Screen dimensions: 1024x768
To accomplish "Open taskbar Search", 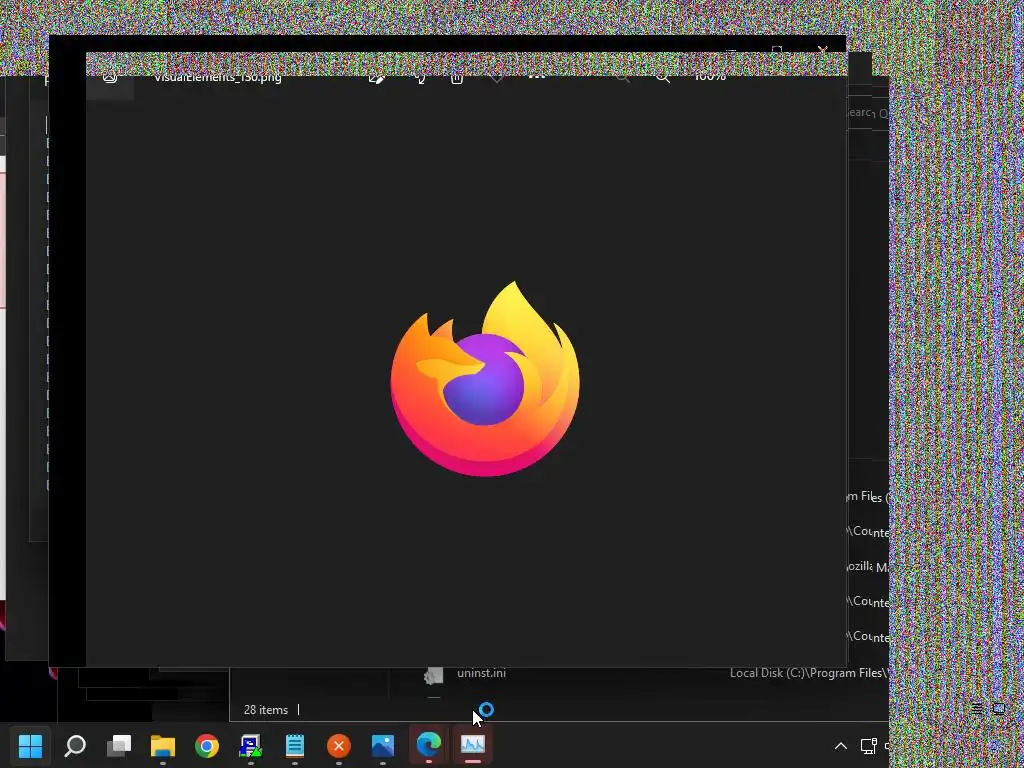I will (x=74, y=745).
